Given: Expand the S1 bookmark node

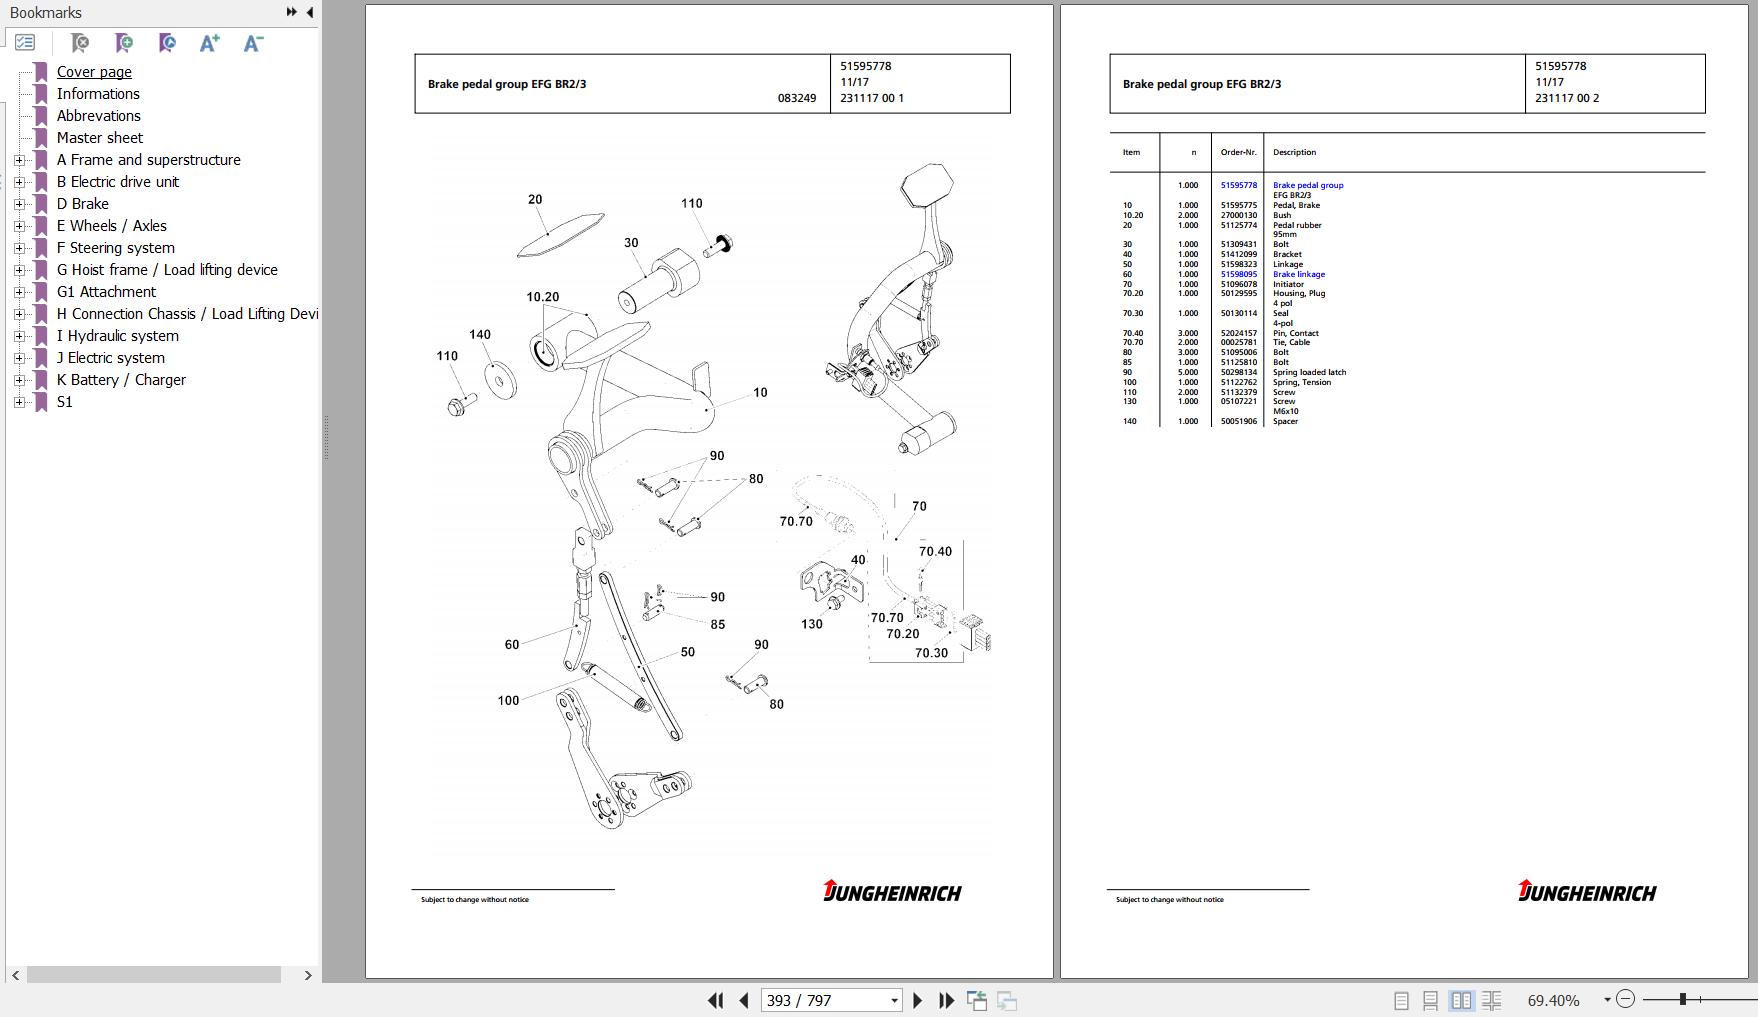Looking at the screenshot, I should [x=19, y=402].
